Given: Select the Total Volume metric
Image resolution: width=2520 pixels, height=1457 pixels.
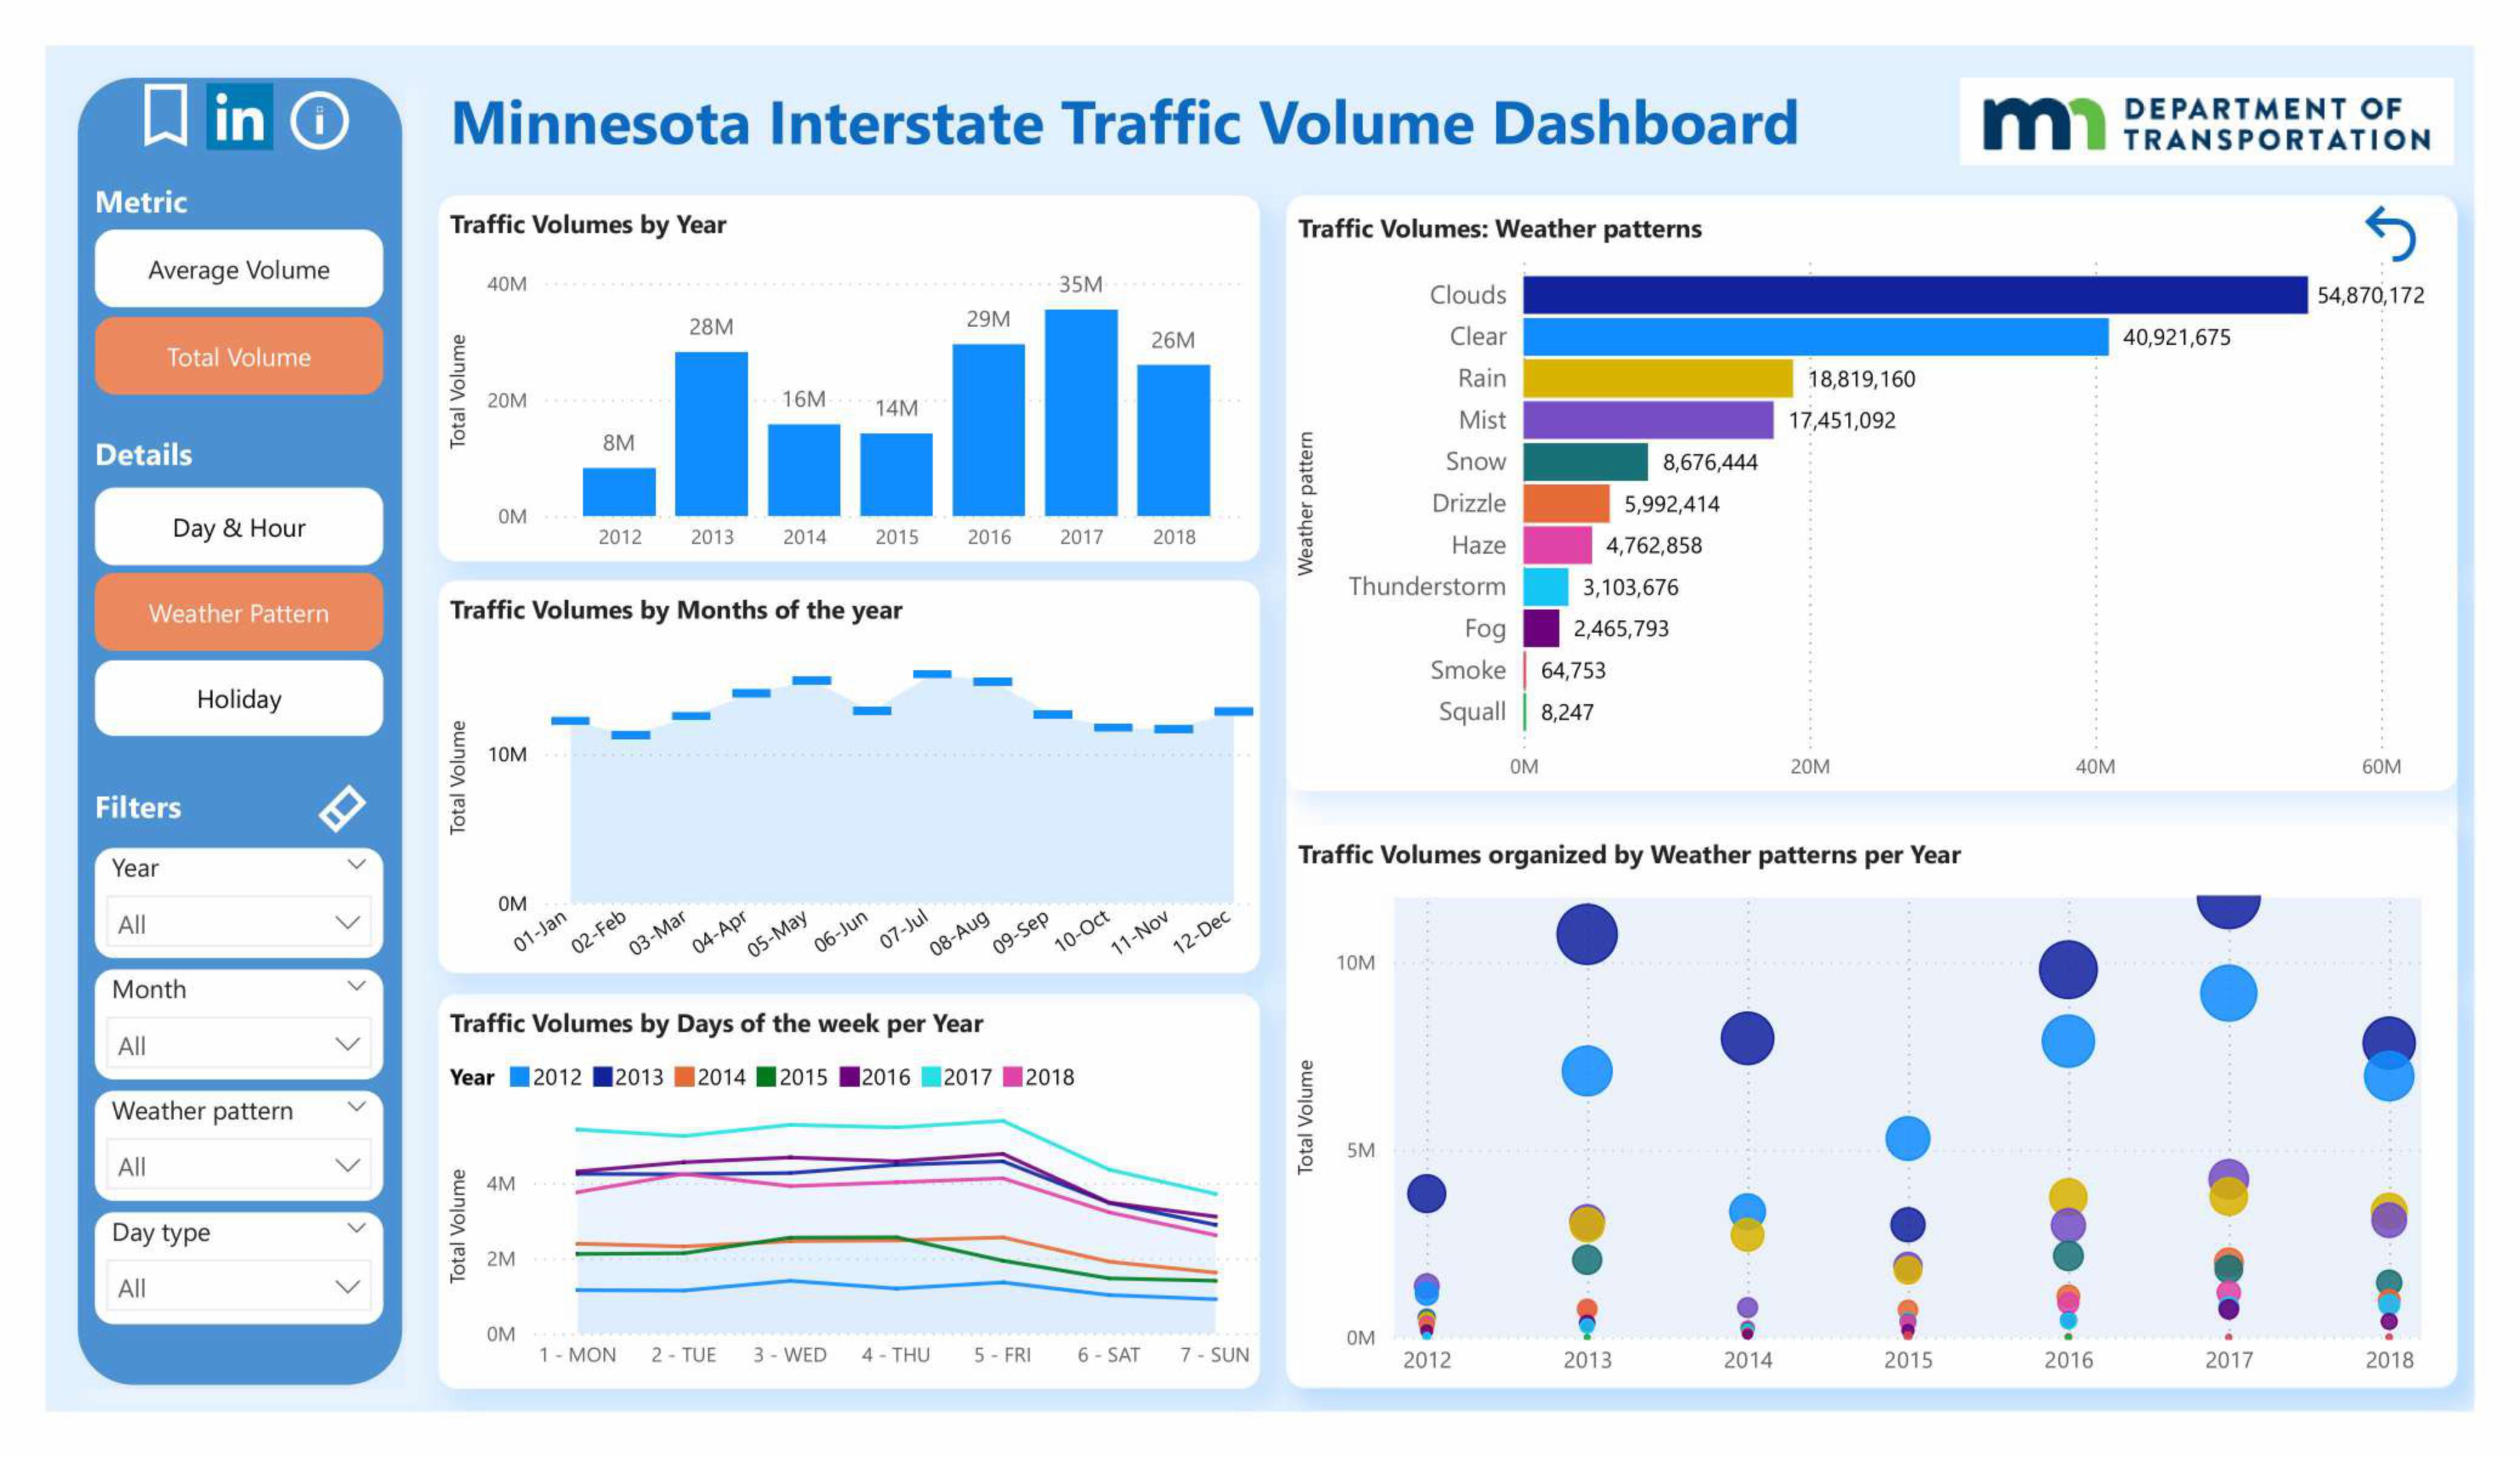Looking at the screenshot, I should pos(238,357).
